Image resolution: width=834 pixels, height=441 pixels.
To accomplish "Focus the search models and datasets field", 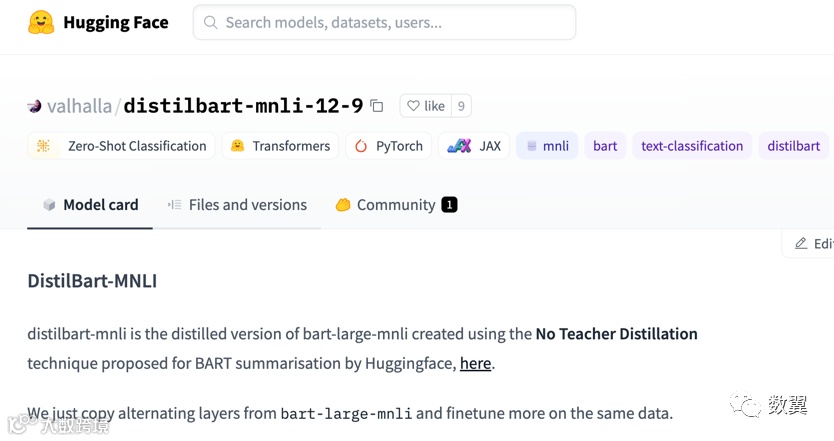I will pos(384,22).
